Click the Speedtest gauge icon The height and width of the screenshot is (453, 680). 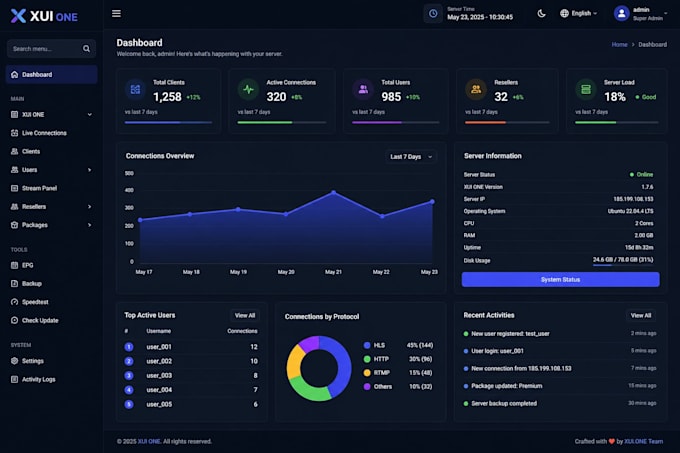14,302
